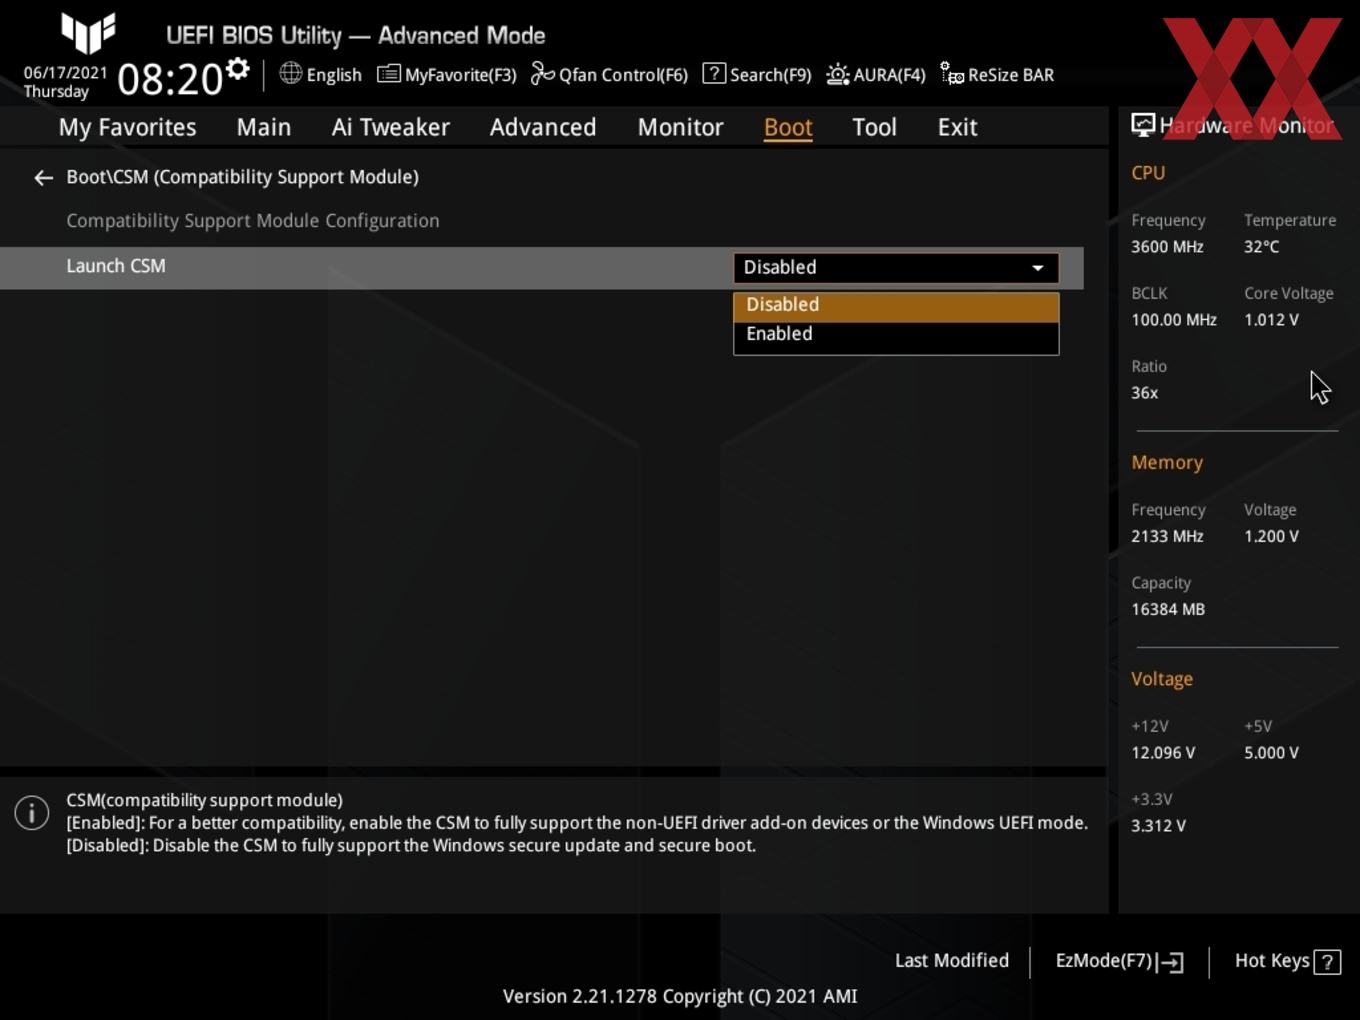Image resolution: width=1360 pixels, height=1020 pixels.
Task: Open the Hot Keys help
Action: click(1287, 961)
